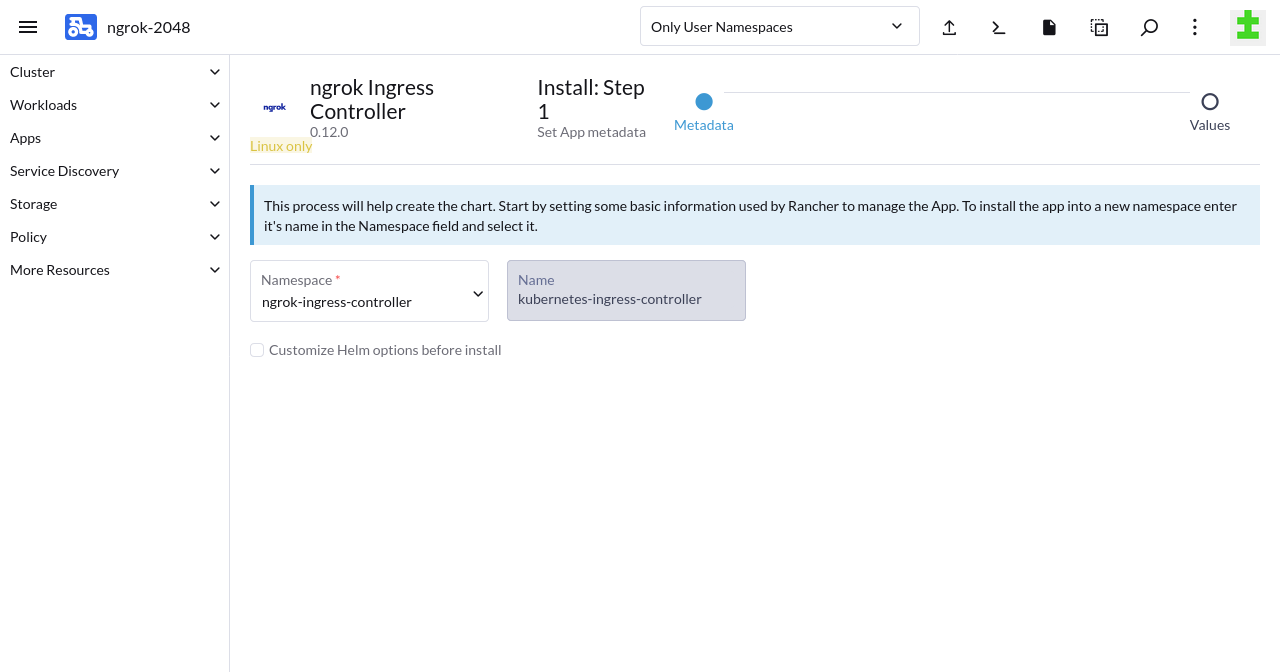Expand the Storage sidebar section

click(115, 204)
